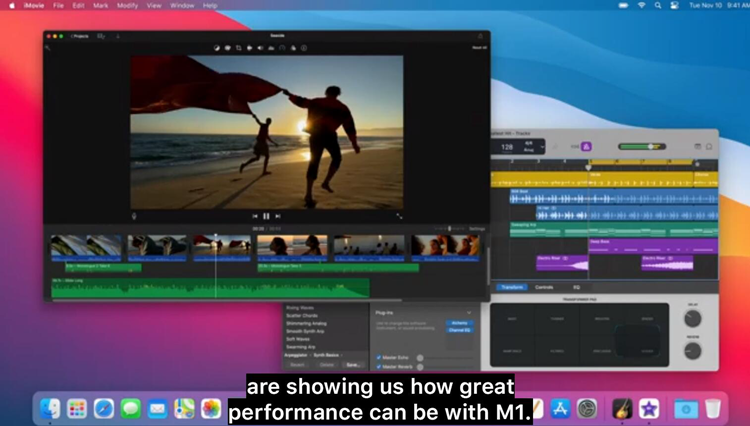Click the Master Echo slider knob

point(420,358)
